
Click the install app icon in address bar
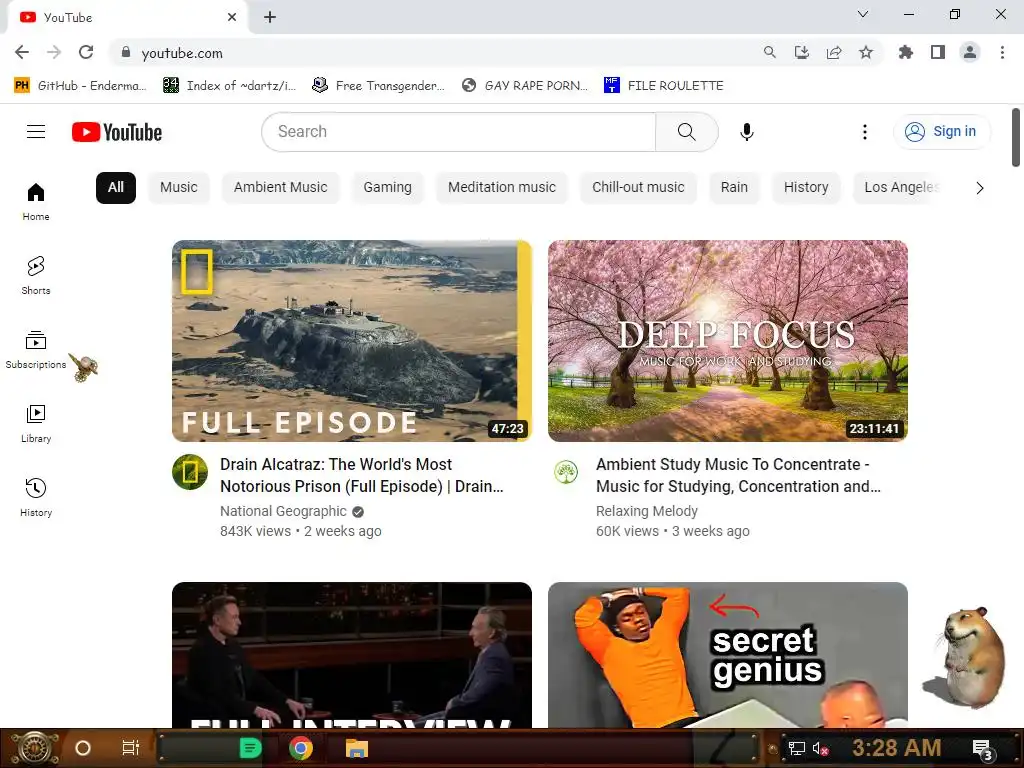pos(801,52)
